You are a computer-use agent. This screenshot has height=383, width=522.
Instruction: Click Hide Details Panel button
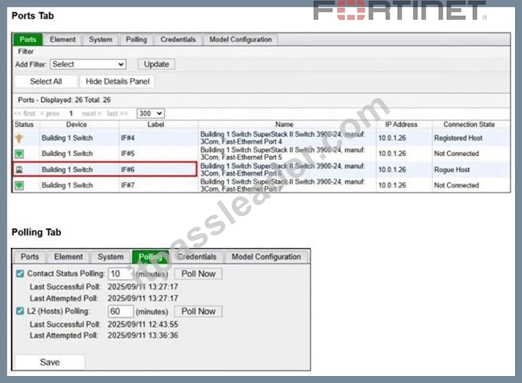[x=117, y=81]
